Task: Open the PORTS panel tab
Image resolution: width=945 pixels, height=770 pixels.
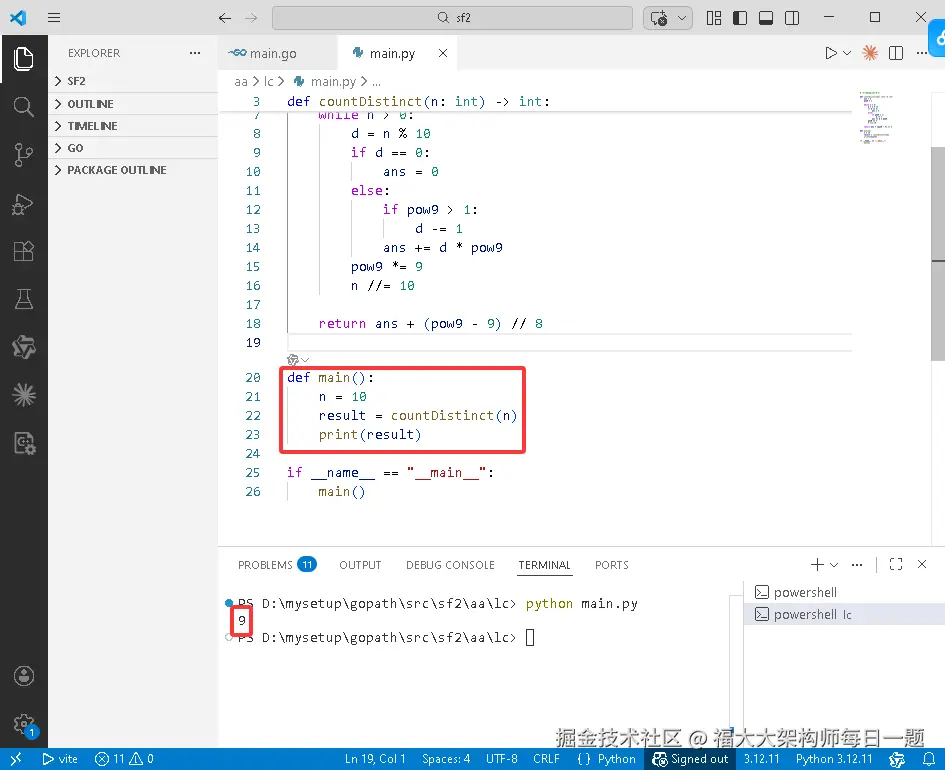Action: click(x=612, y=565)
